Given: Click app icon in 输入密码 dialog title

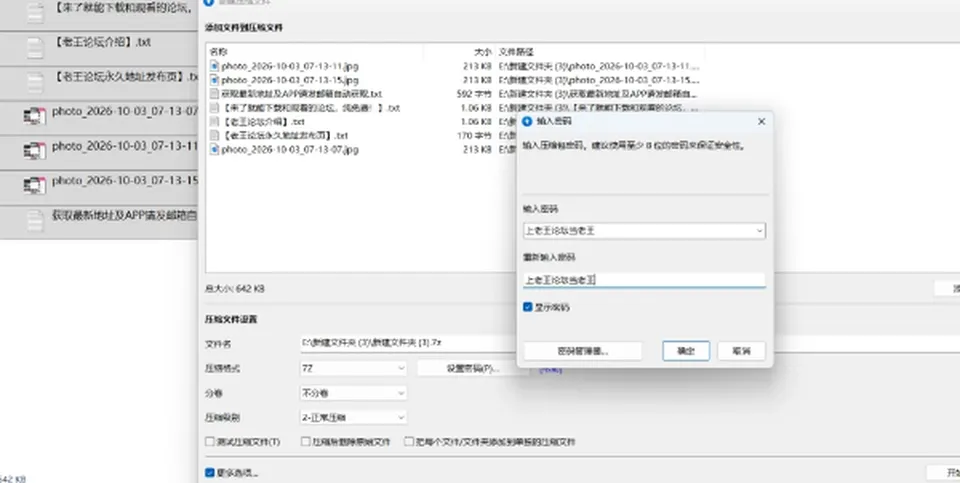Looking at the screenshot, I should tap(527, 121).
